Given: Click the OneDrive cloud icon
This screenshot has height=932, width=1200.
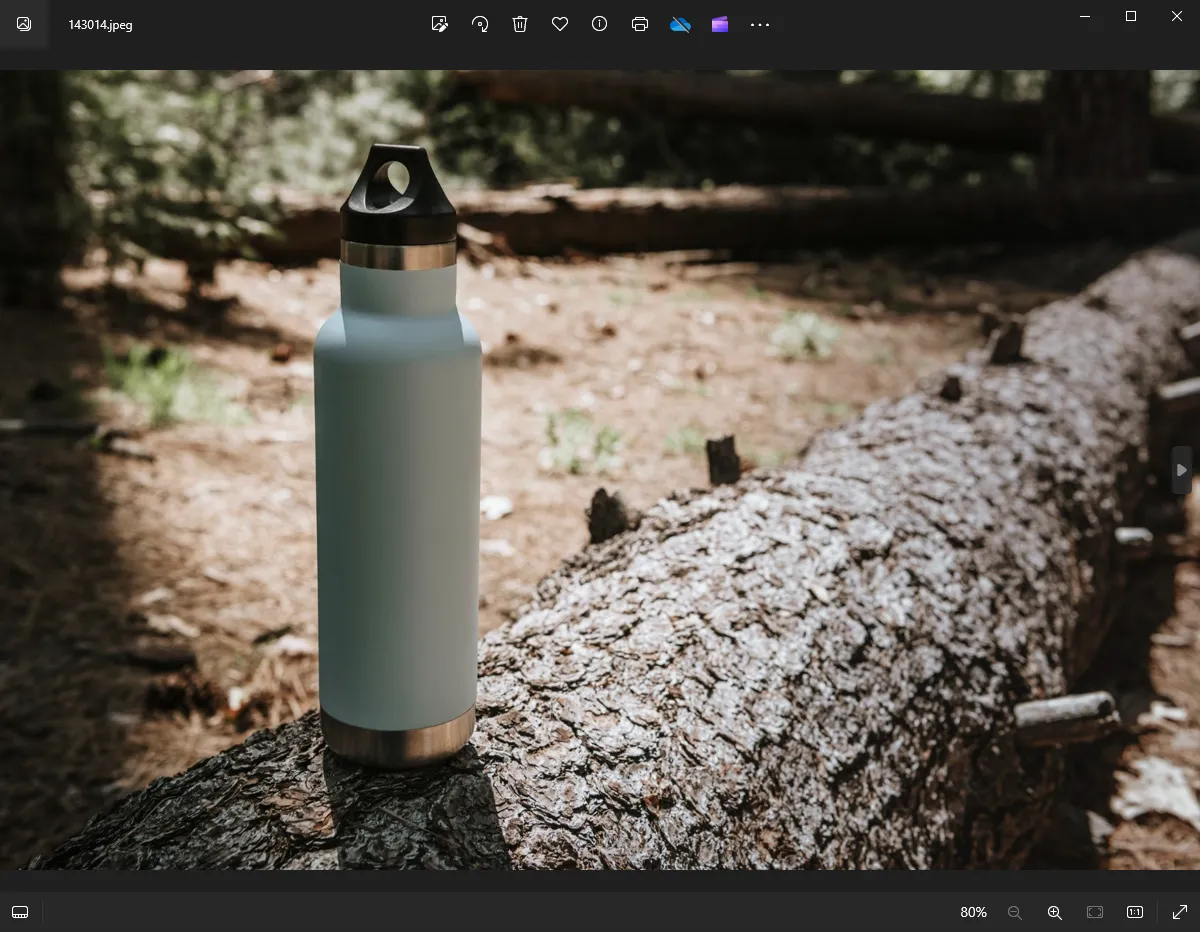Looking at the screenshot, I should [680, 24].
